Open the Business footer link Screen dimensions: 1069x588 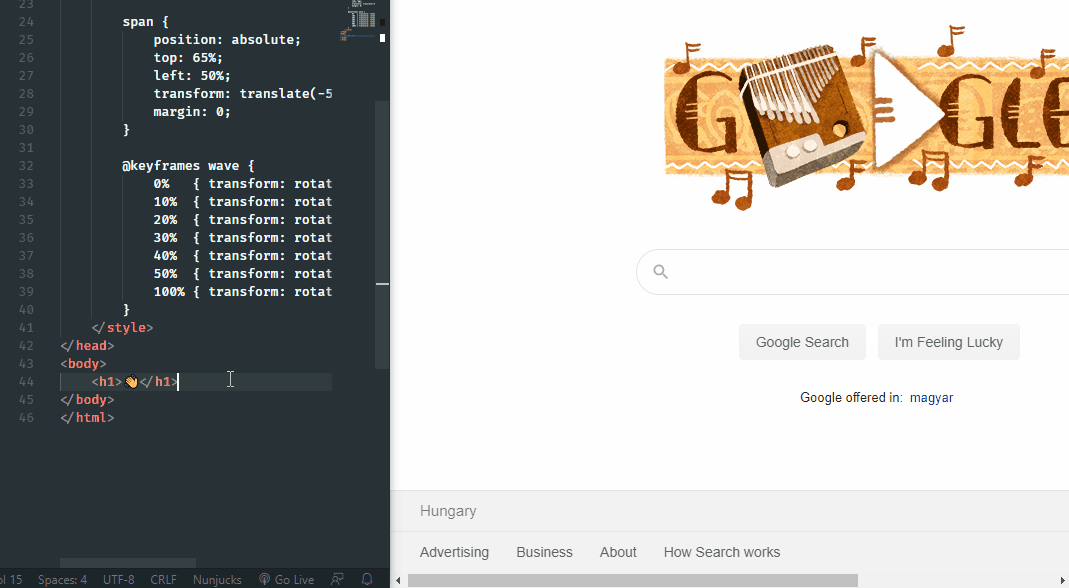[x=544, y=552]
